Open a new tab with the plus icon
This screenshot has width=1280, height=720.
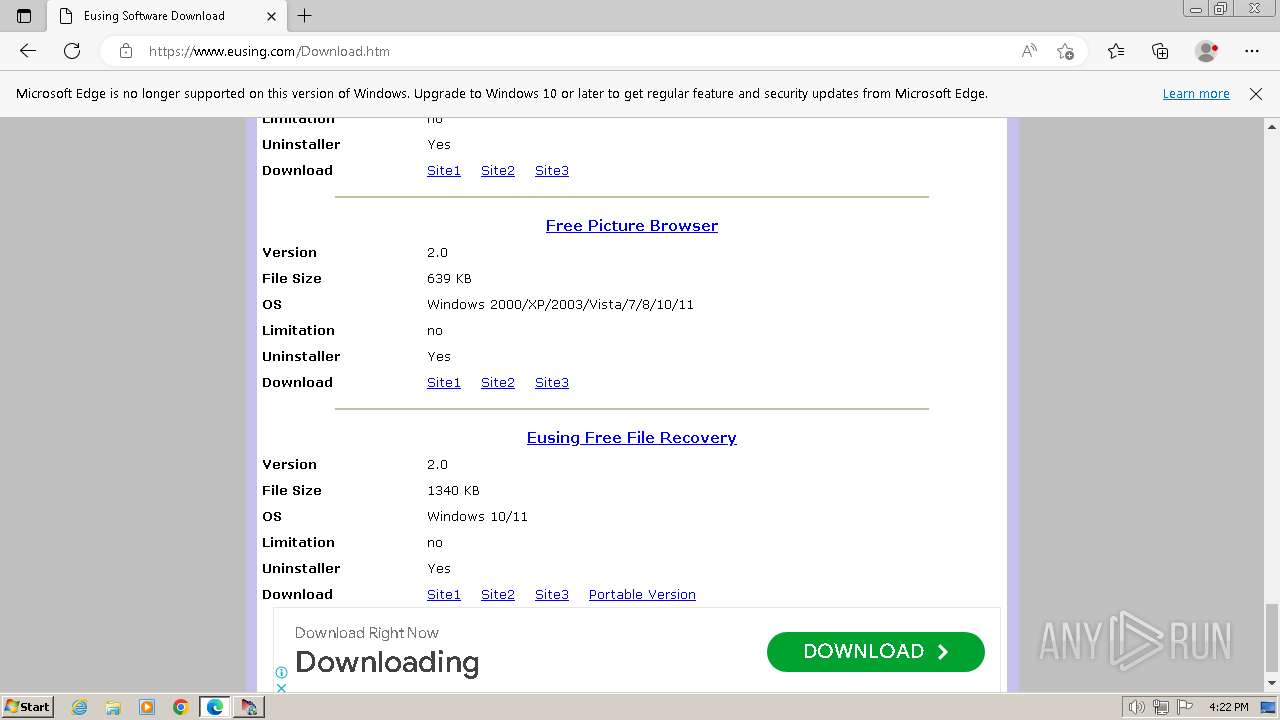click(305, 16)
